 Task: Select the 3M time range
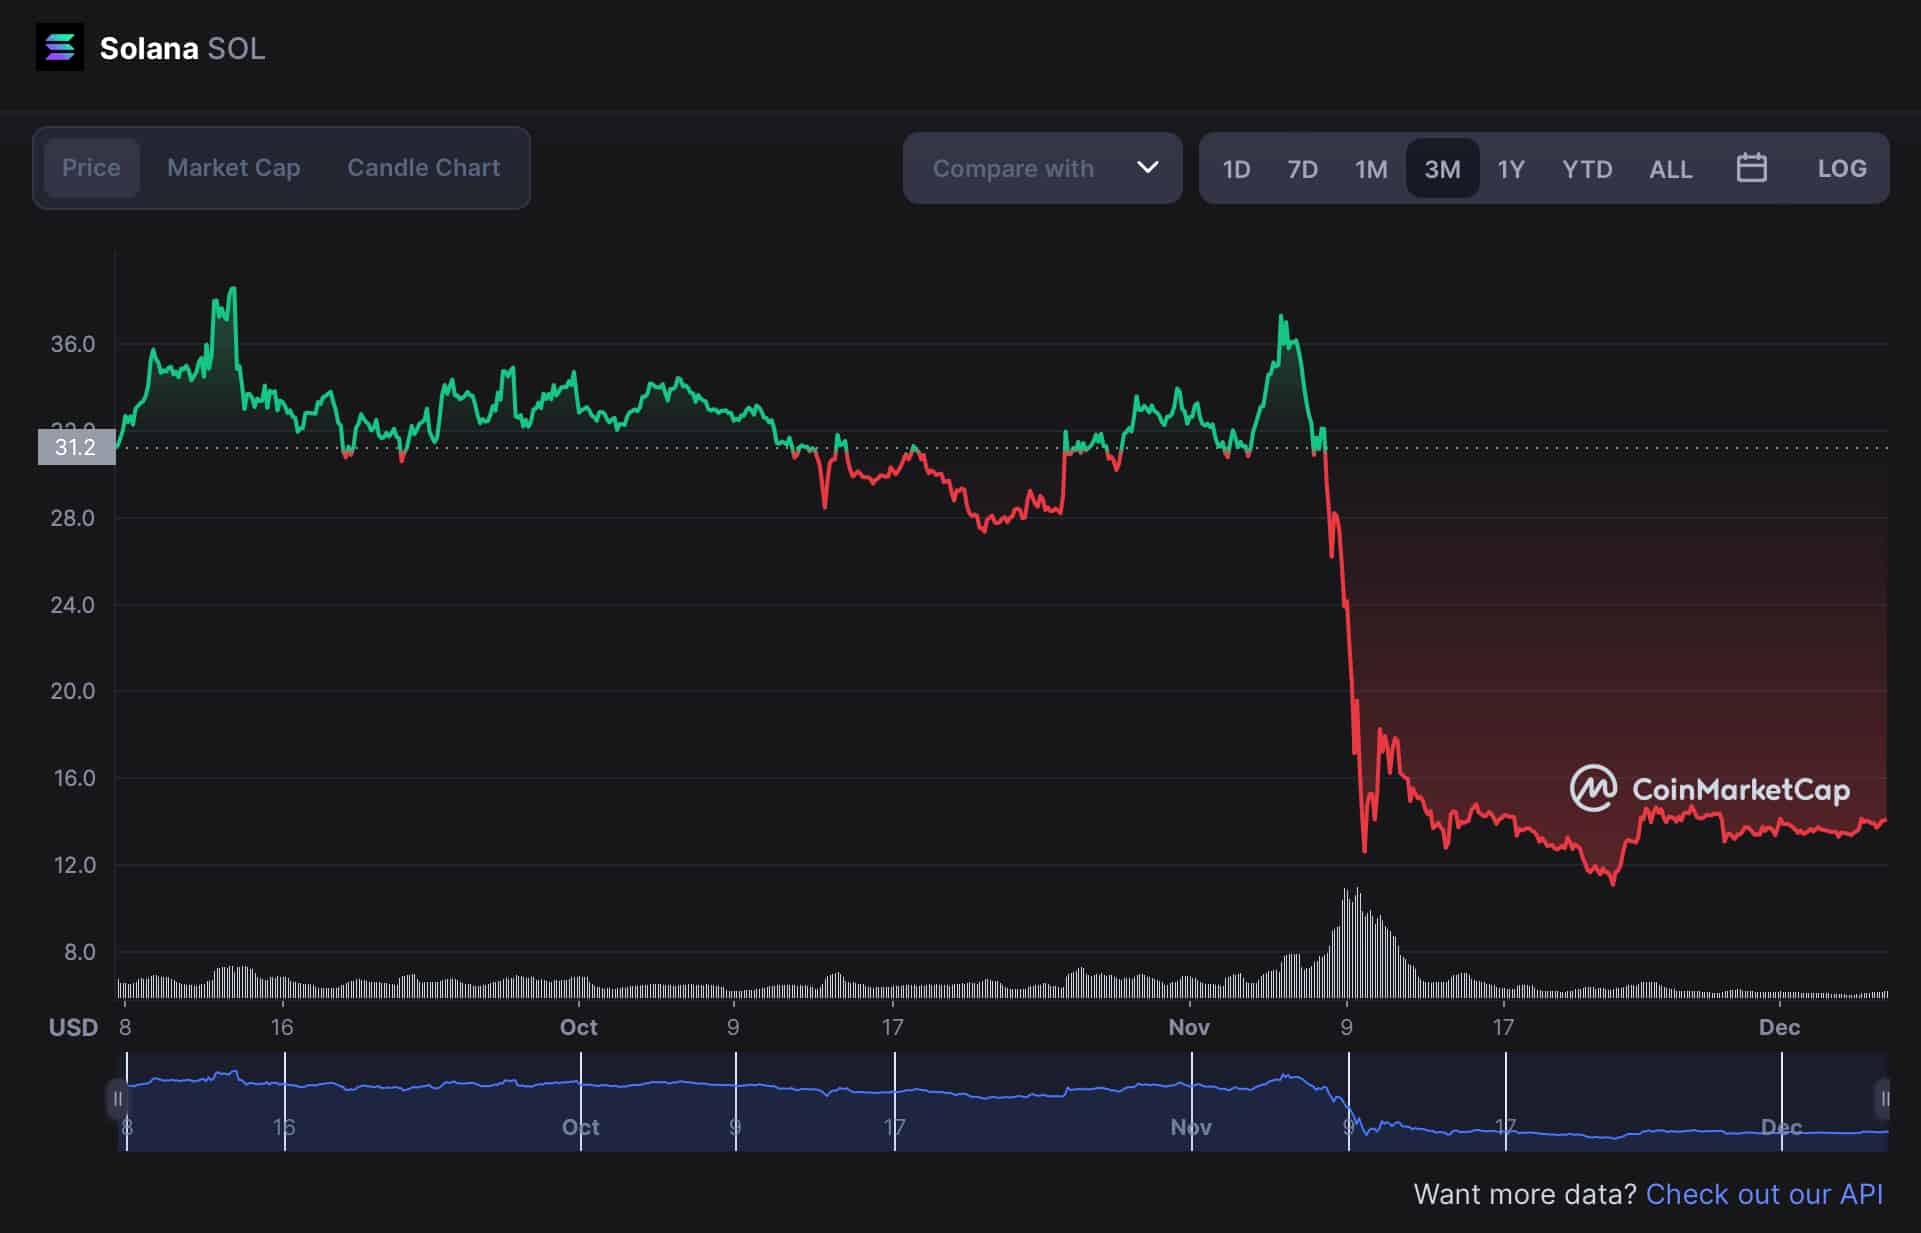pyautogui.click(x=1441, y=169)
